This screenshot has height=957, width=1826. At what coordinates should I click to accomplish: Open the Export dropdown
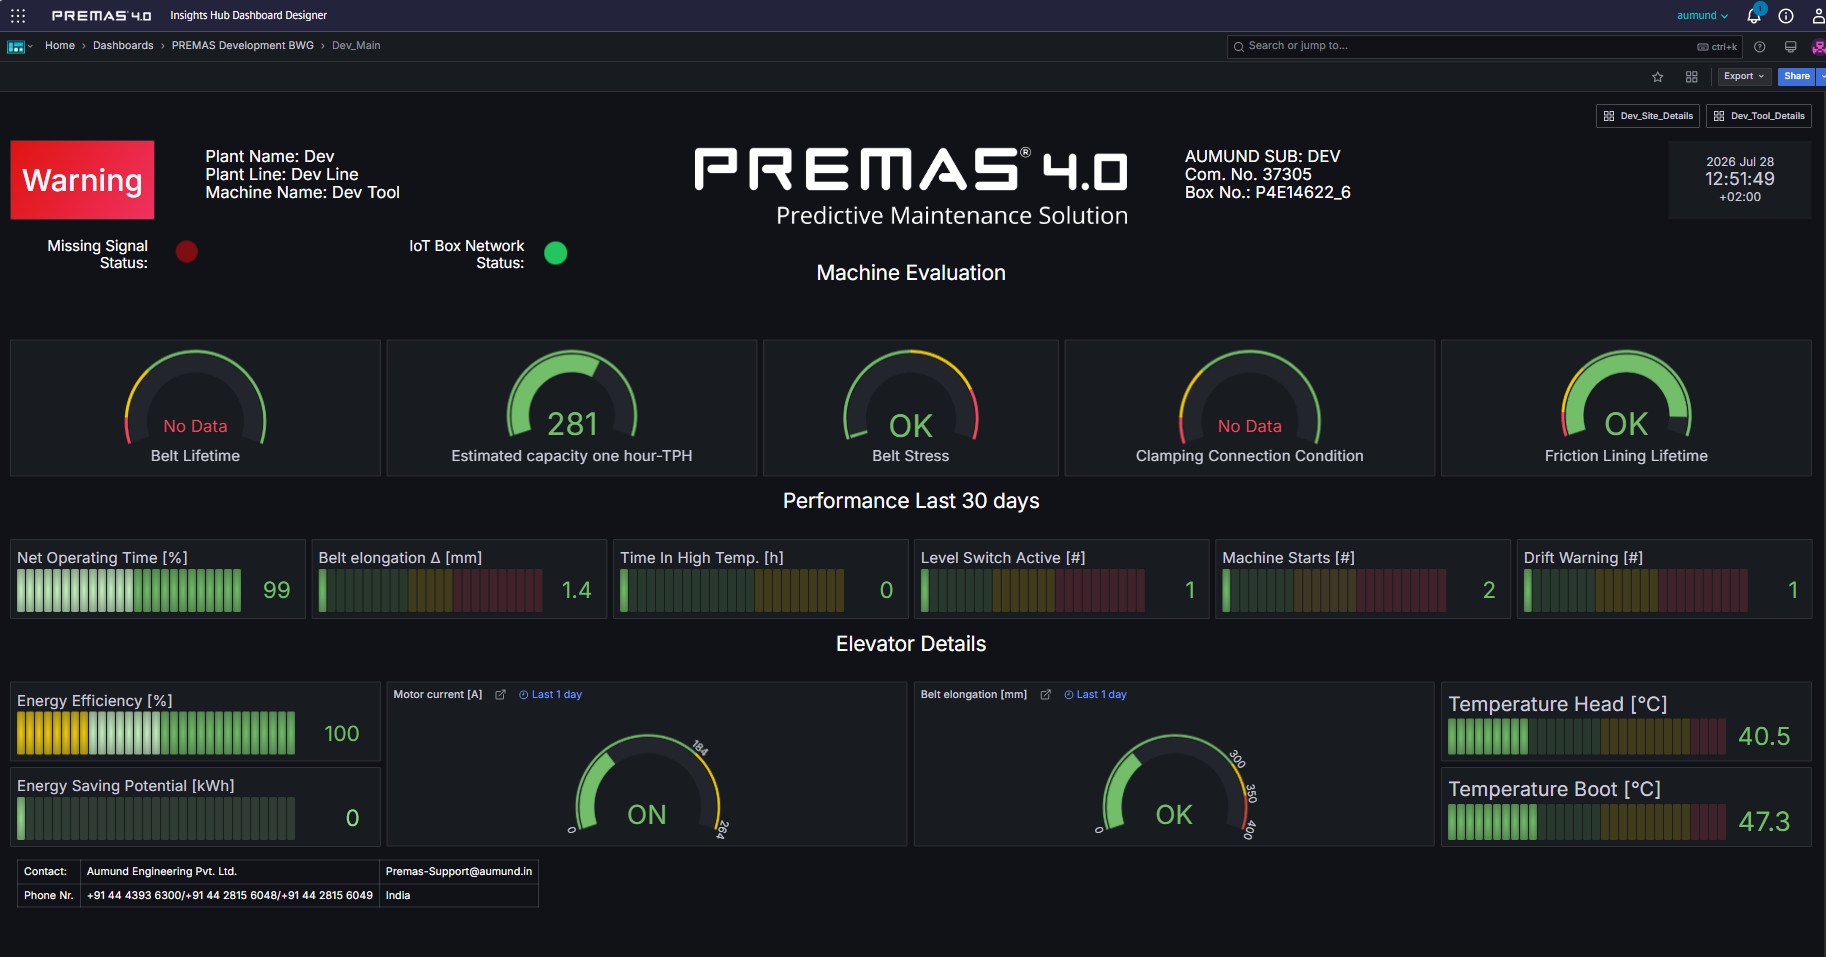(x=1743, y=76)
